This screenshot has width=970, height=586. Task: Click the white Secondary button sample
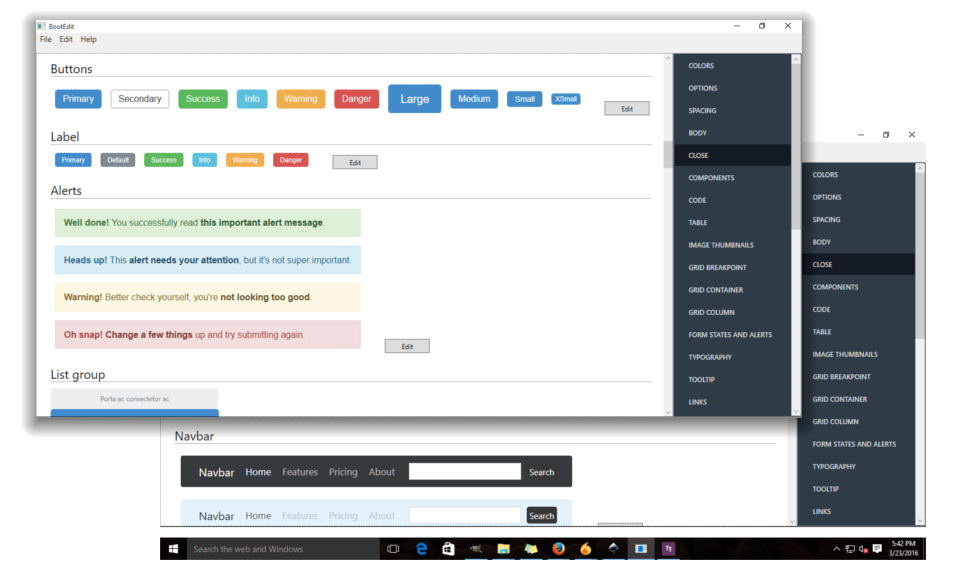[140, 99]
